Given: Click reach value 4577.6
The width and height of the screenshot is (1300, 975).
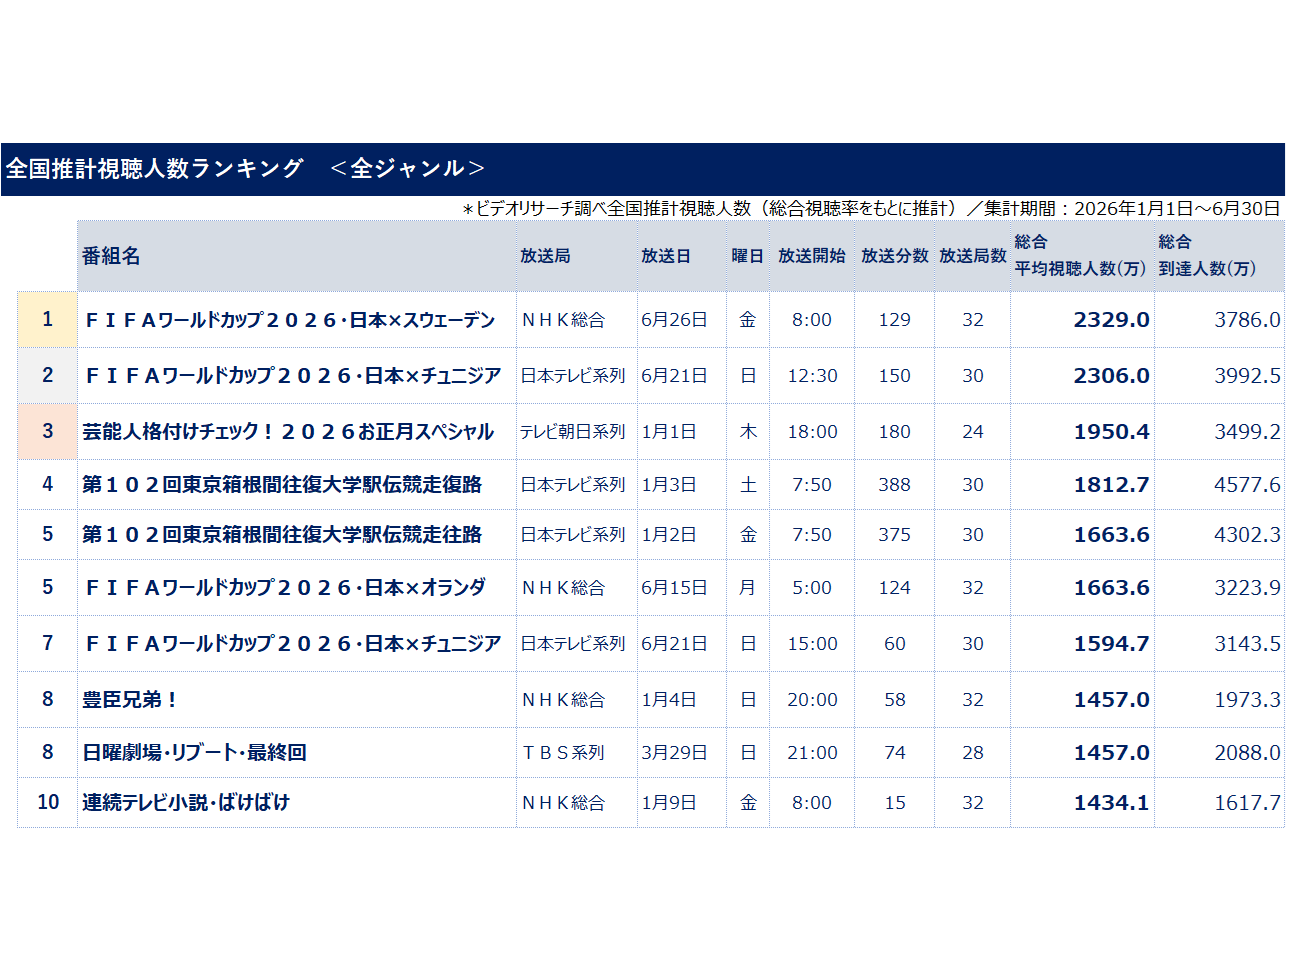Looking at the screenshot, I should click(1247, 485).
